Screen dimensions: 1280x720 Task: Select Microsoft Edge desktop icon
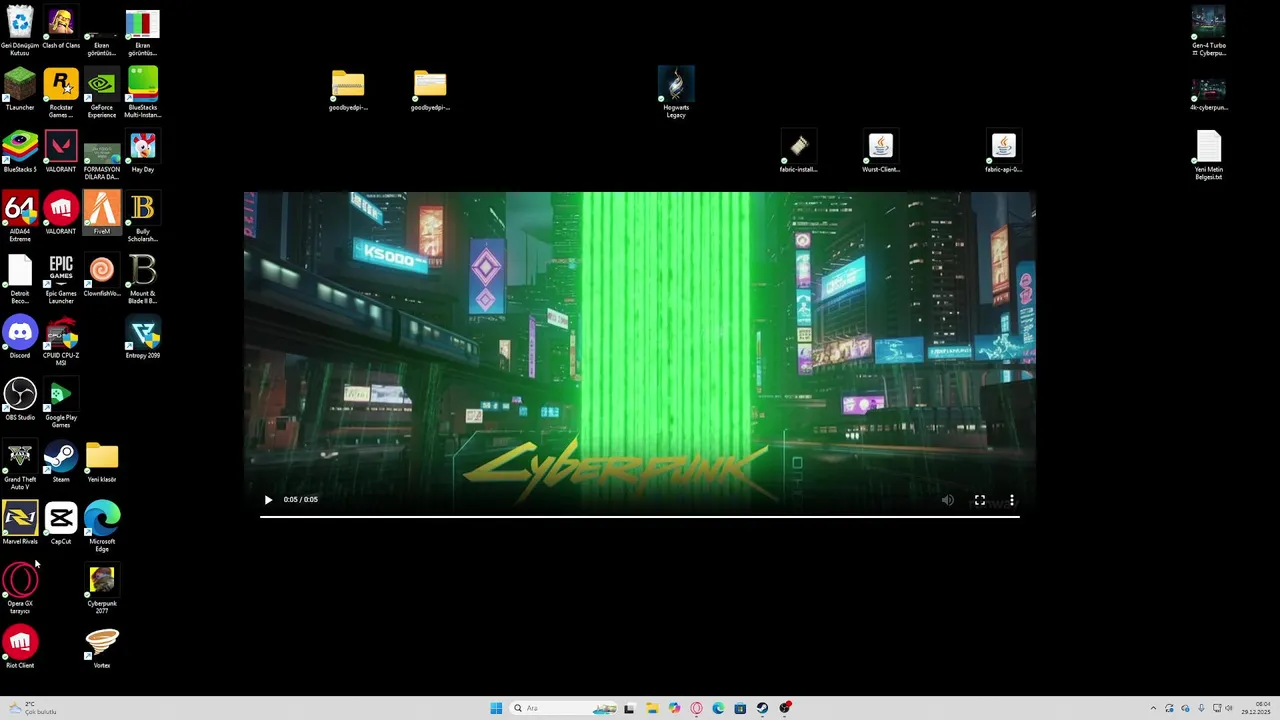pyautogui.click(x=102, y=527)
